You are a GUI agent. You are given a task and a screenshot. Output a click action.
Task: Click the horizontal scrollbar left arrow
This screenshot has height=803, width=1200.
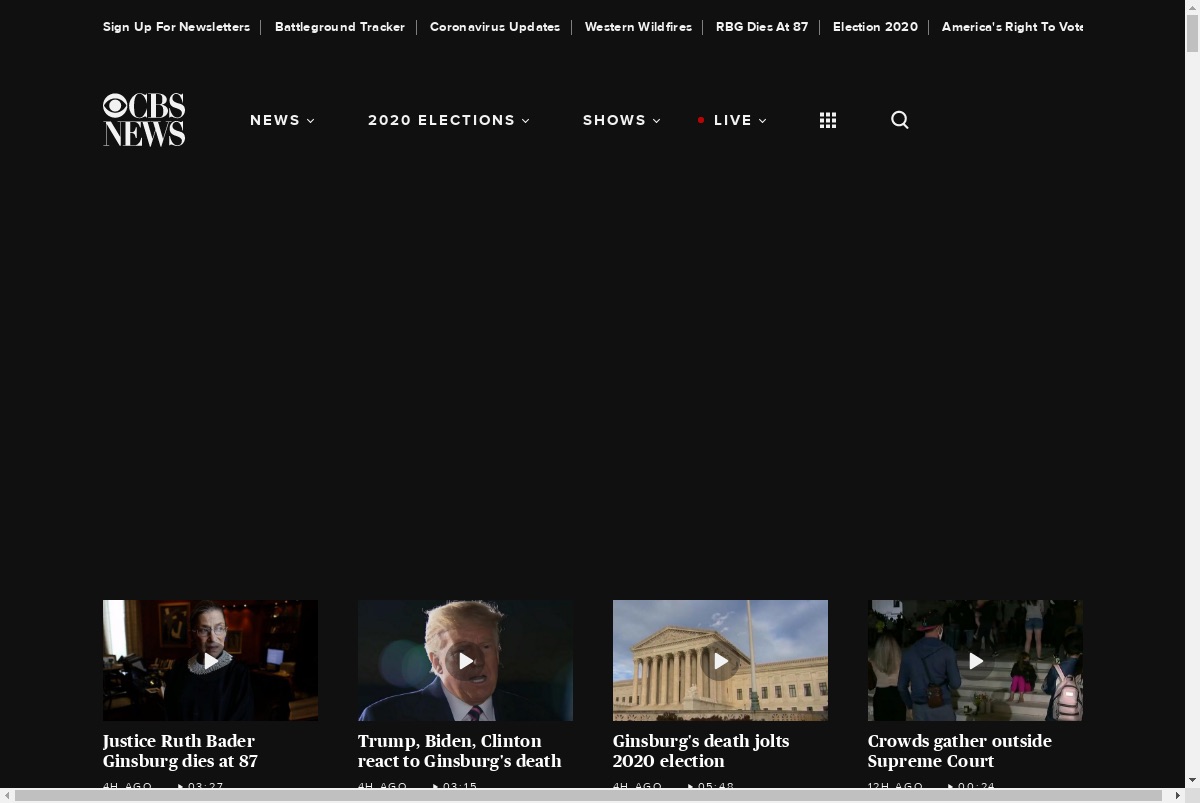(7, 796)
